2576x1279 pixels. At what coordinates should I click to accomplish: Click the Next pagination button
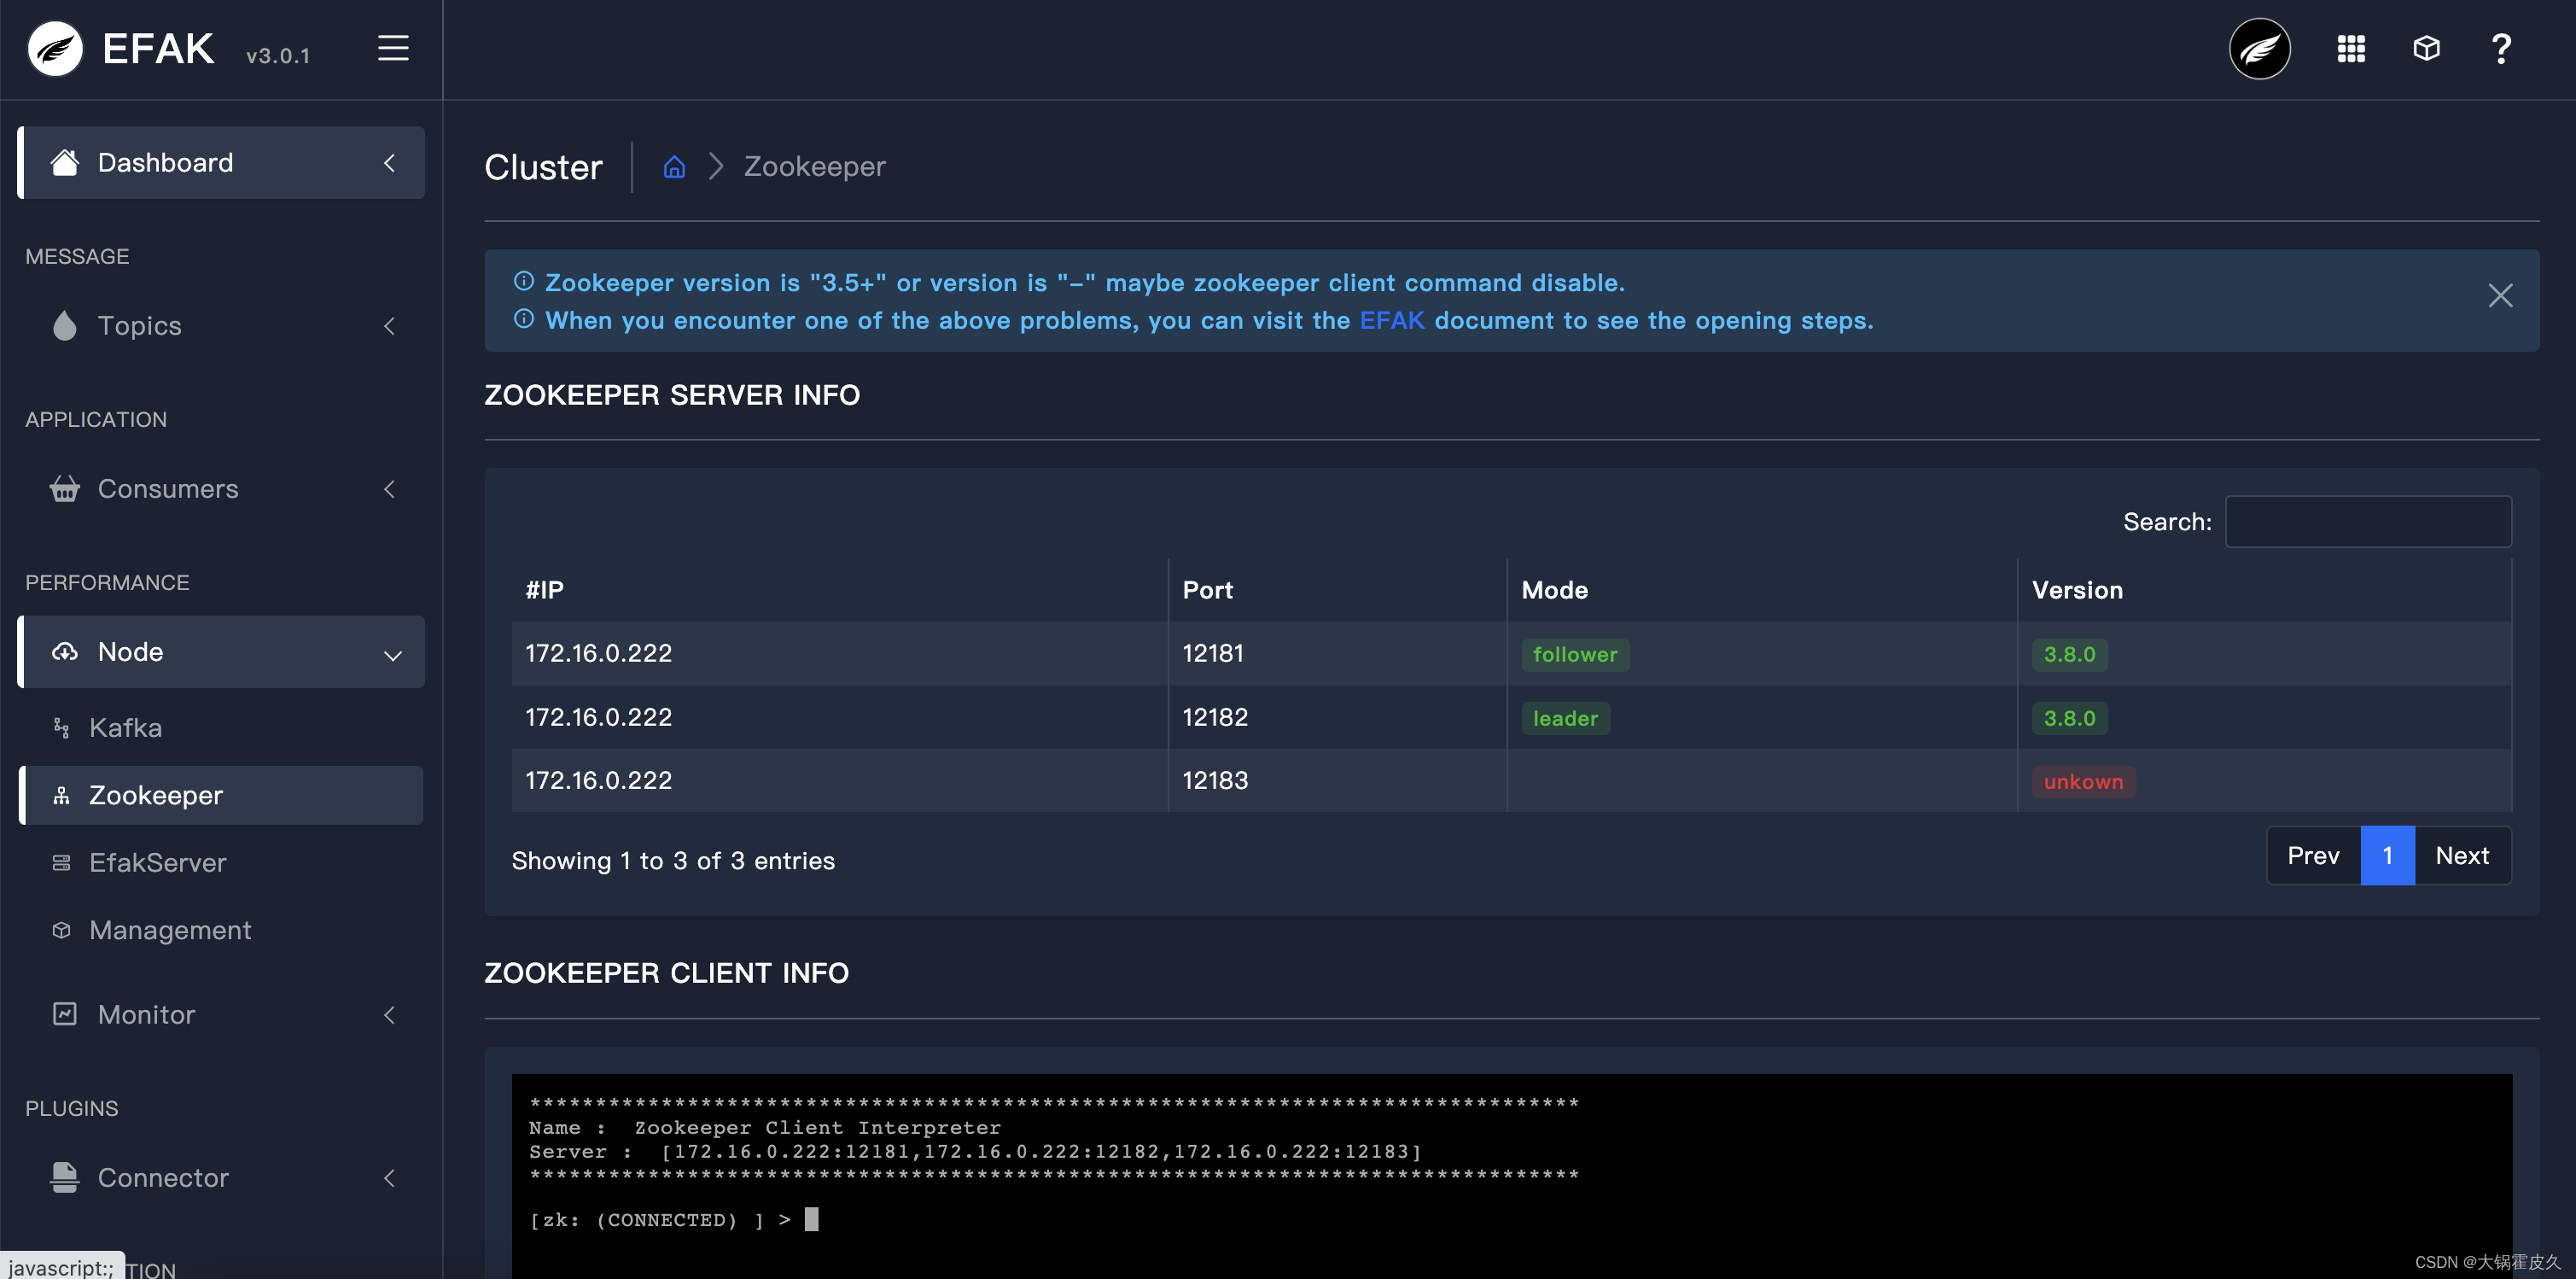[x=2462, y=856]
